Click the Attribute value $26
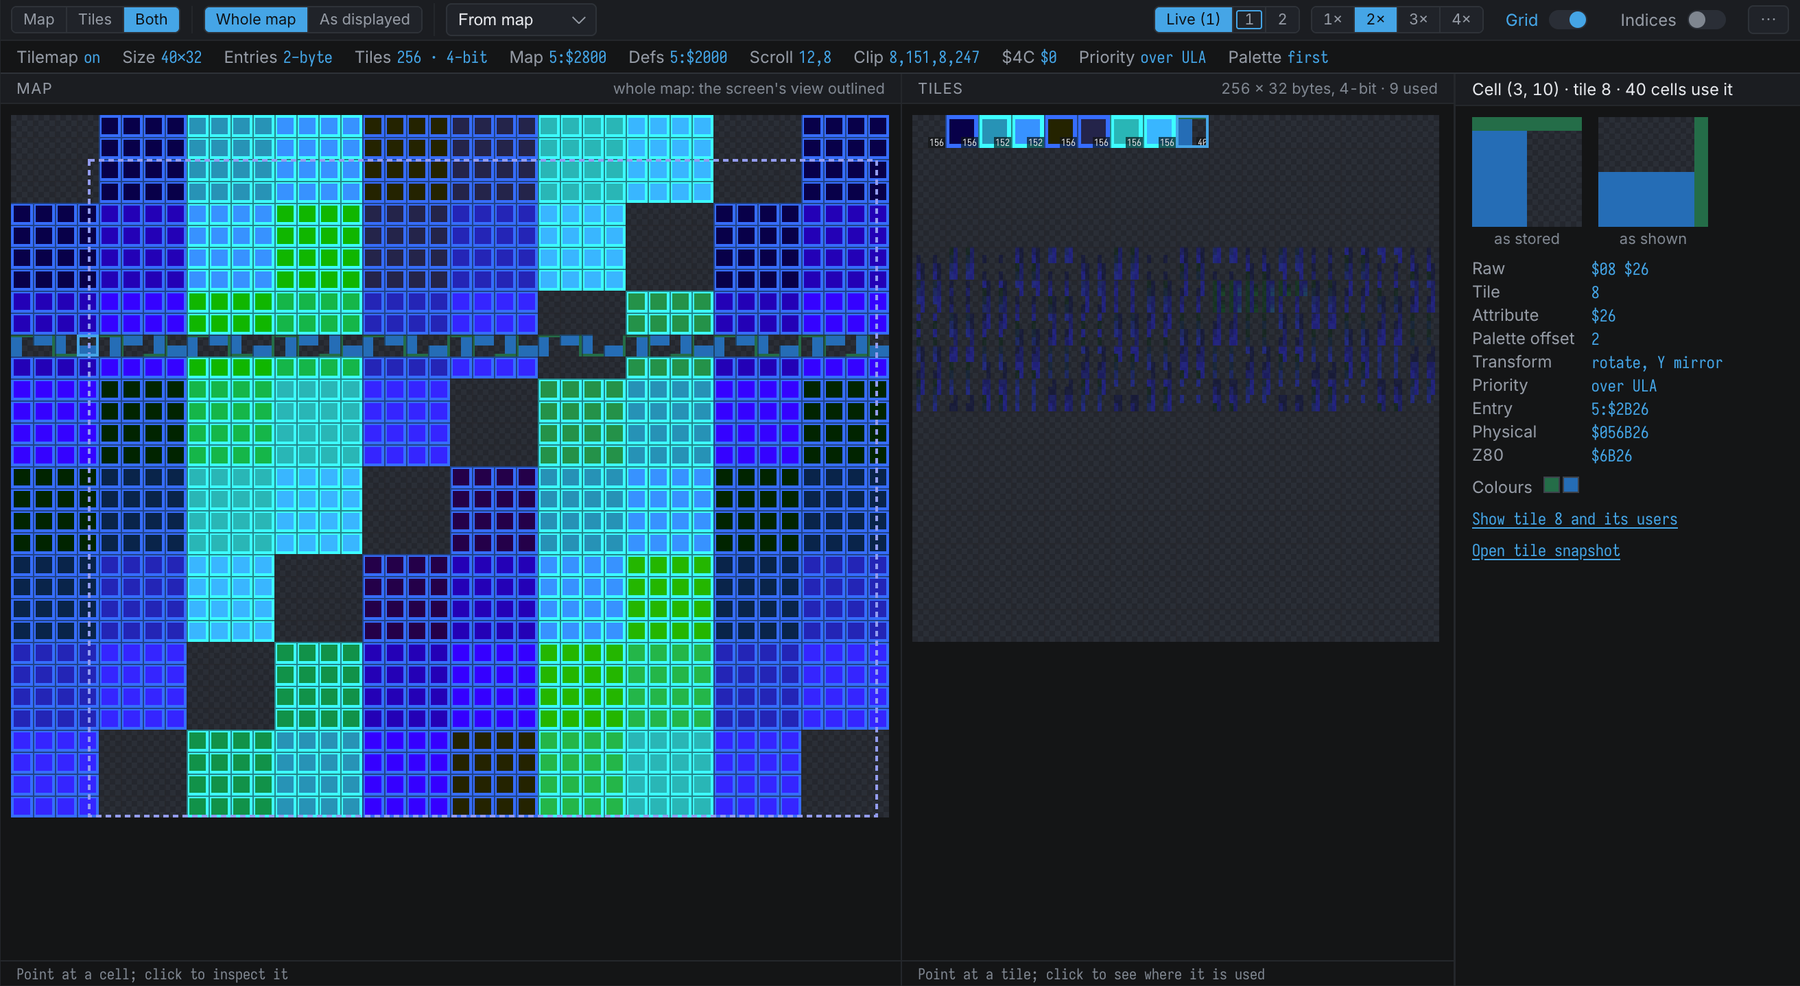 1603,316
